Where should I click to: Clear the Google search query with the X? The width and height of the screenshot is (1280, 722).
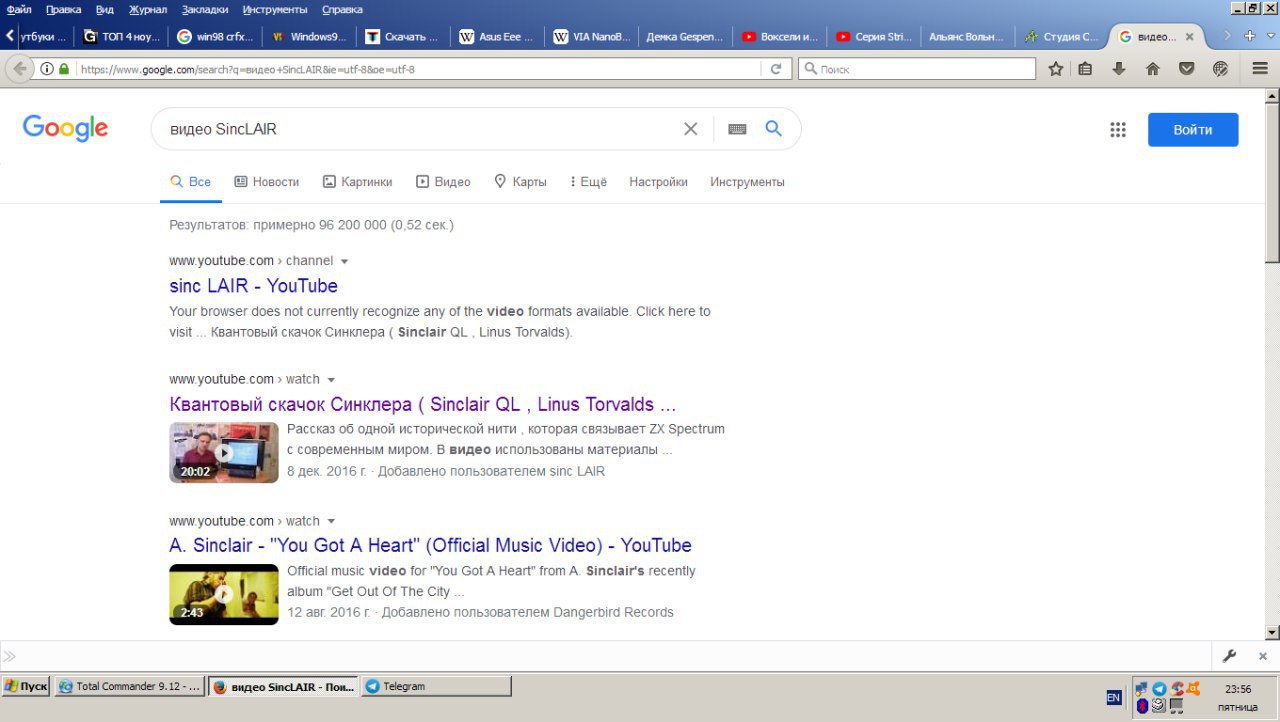click(x=690, y=129)
